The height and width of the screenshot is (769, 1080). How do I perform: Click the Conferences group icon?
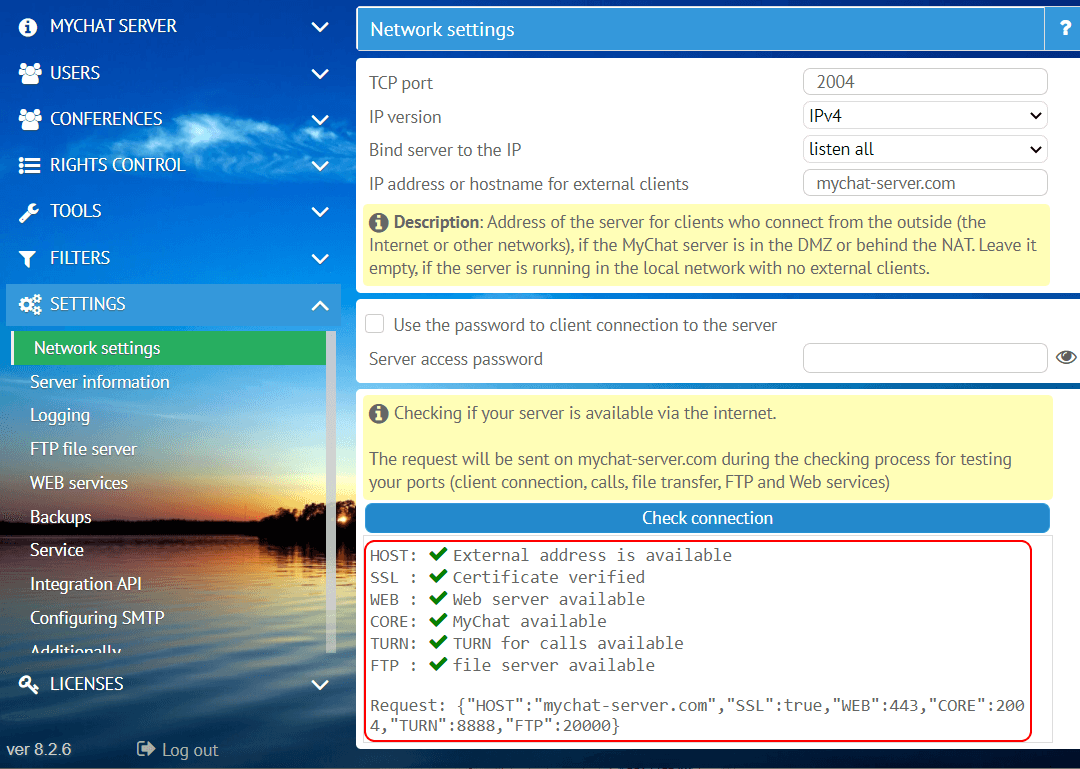coord(30,119)
